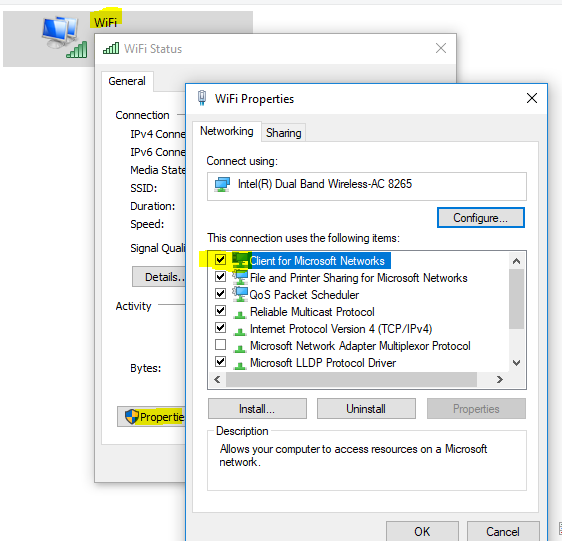Image resolution: width=562 pixels, height=541 pixels.
Task: Click Properties button in WiFi Status window
Action: coord(151,417)
